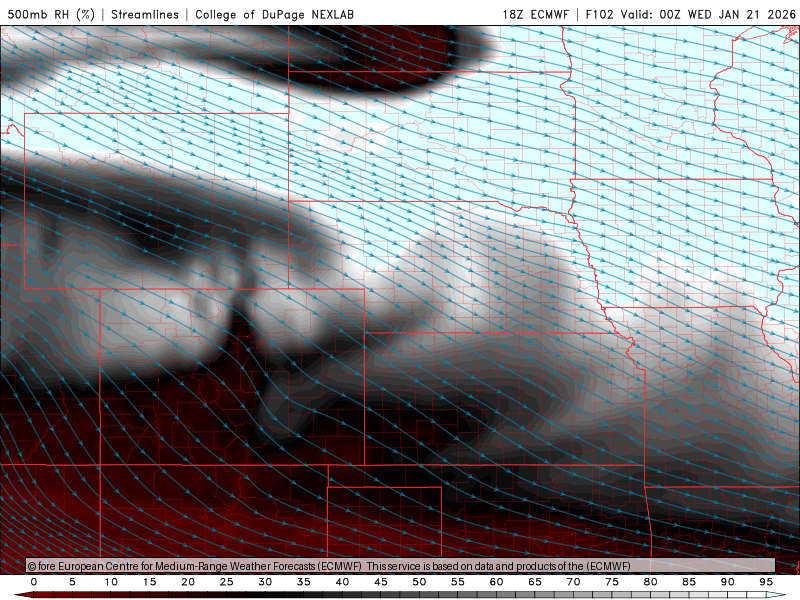Select legend value '10' on the scale
The image size is (800, 600).
point(111,582)
